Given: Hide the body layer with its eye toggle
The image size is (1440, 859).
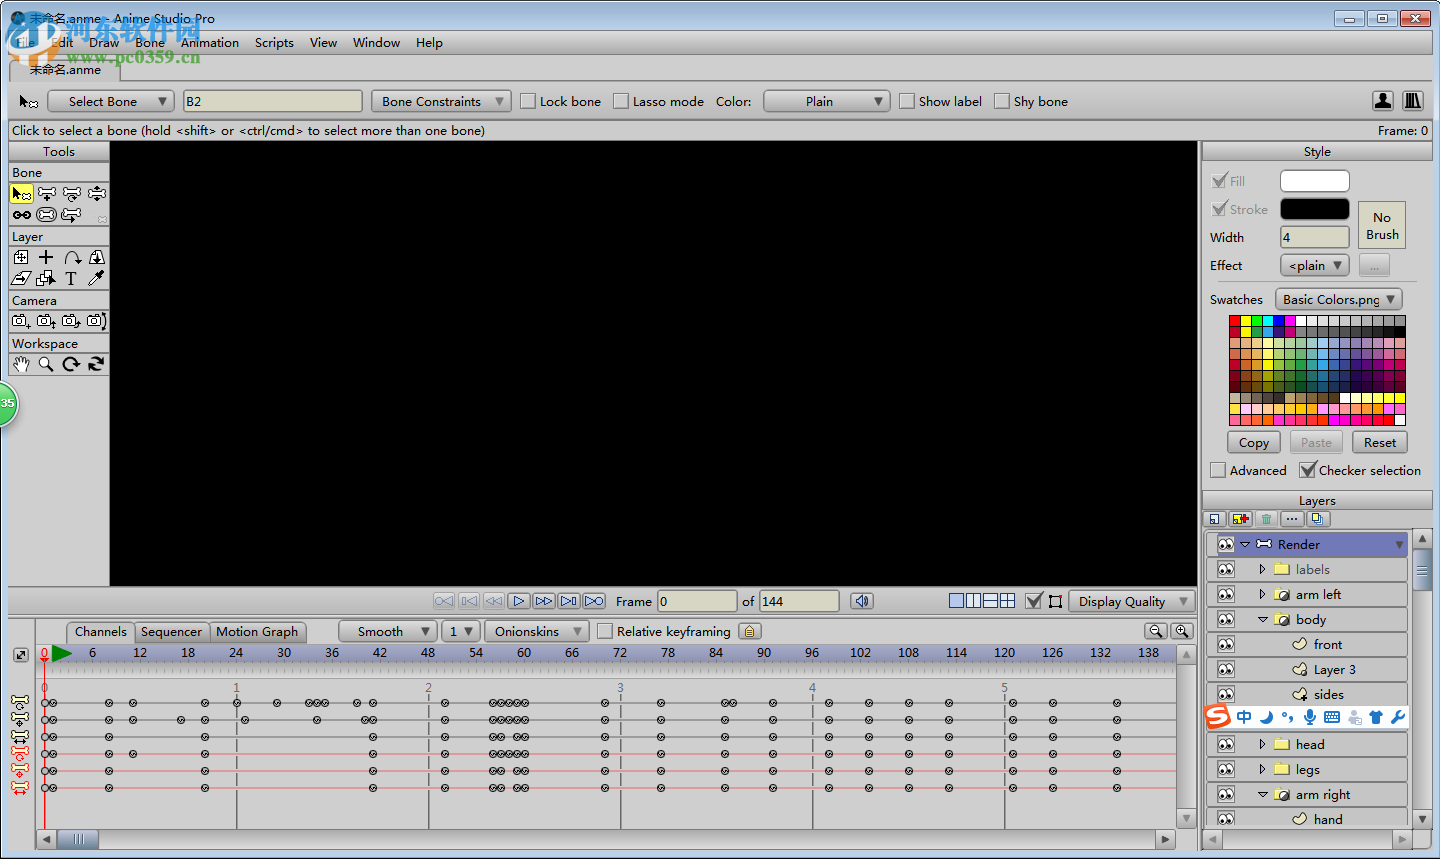Looking at the screenshot, I should (x=1224, y=619).
